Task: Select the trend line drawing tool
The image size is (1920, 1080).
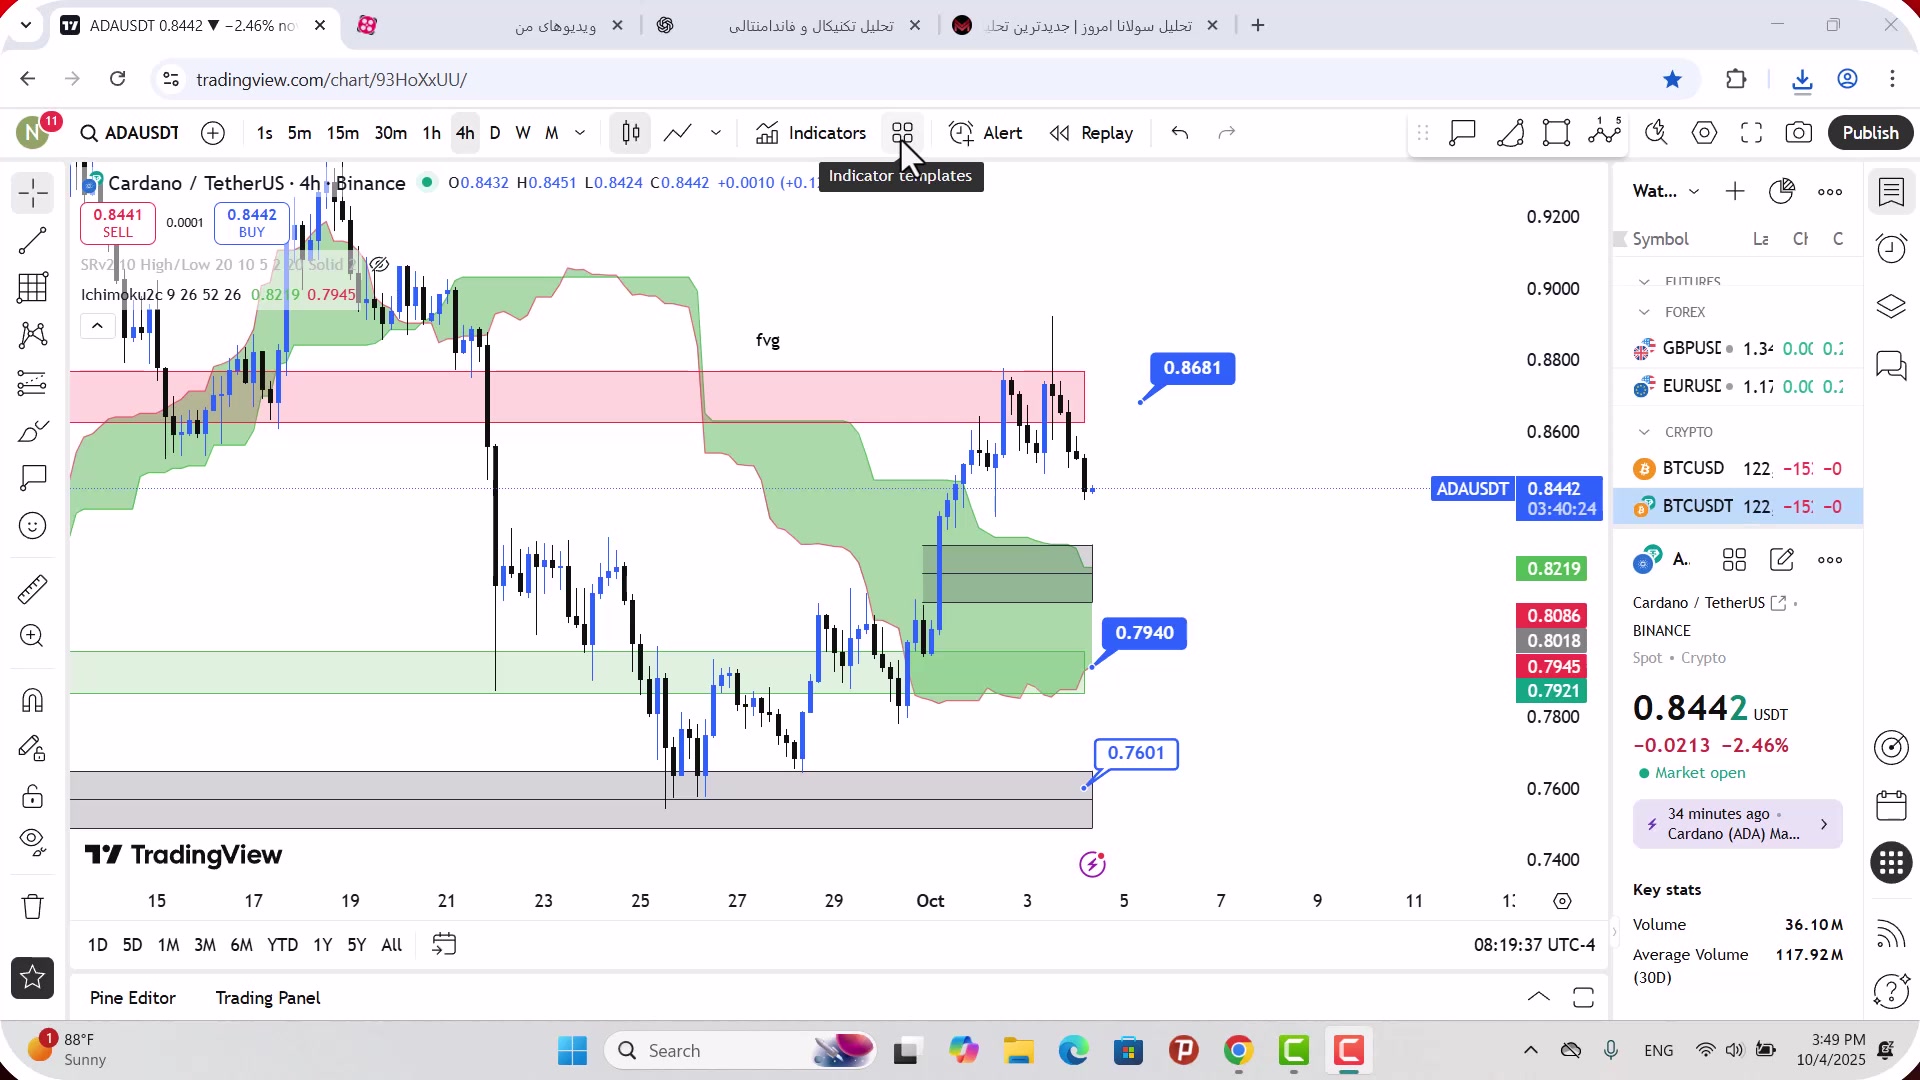Action: click(33, 240)
